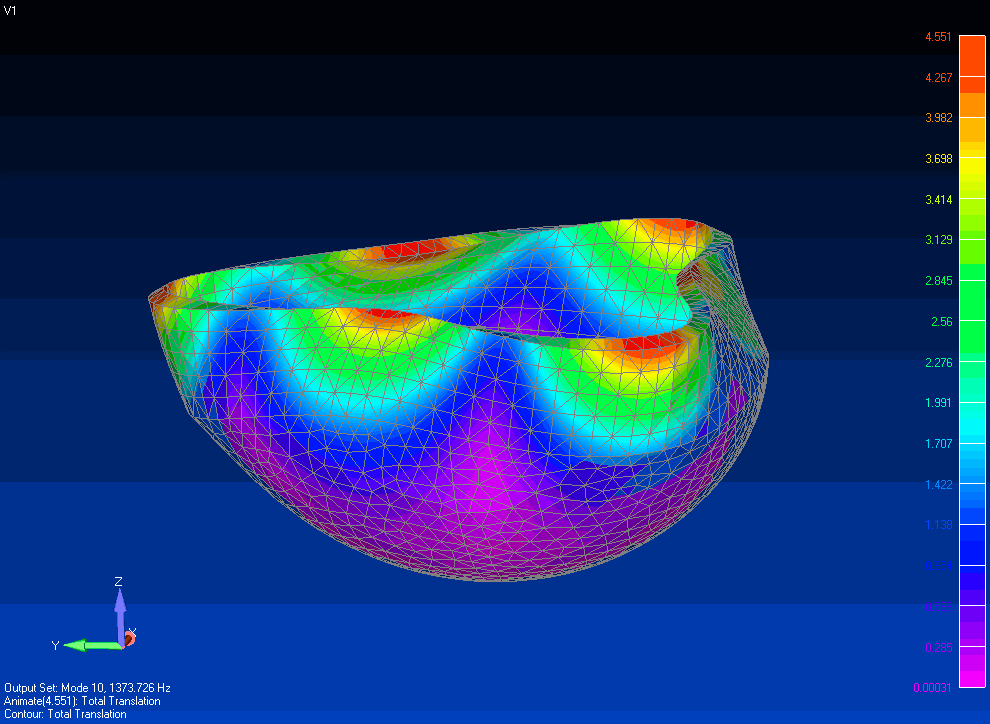Click the minimum legend value 0.00031
The image size is (990, 724).
click(933, 687)
